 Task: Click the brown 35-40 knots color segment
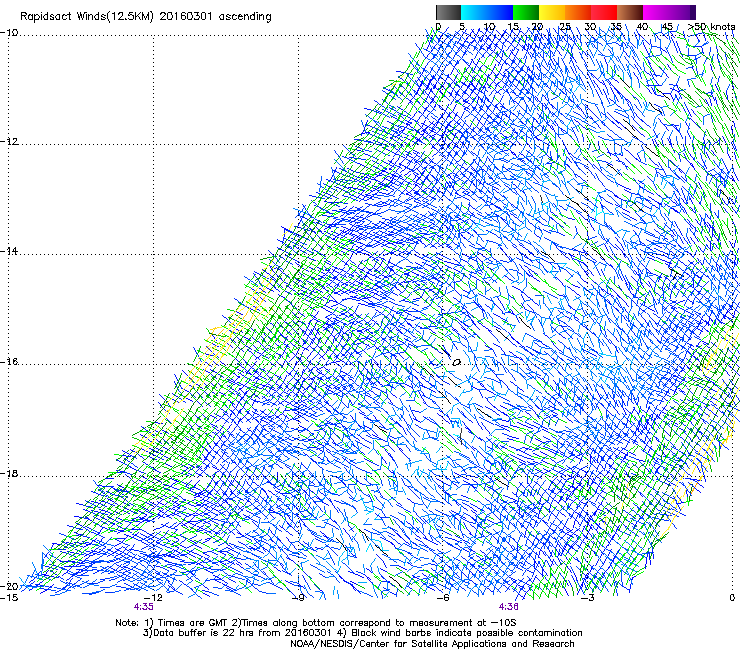point(630,12)
